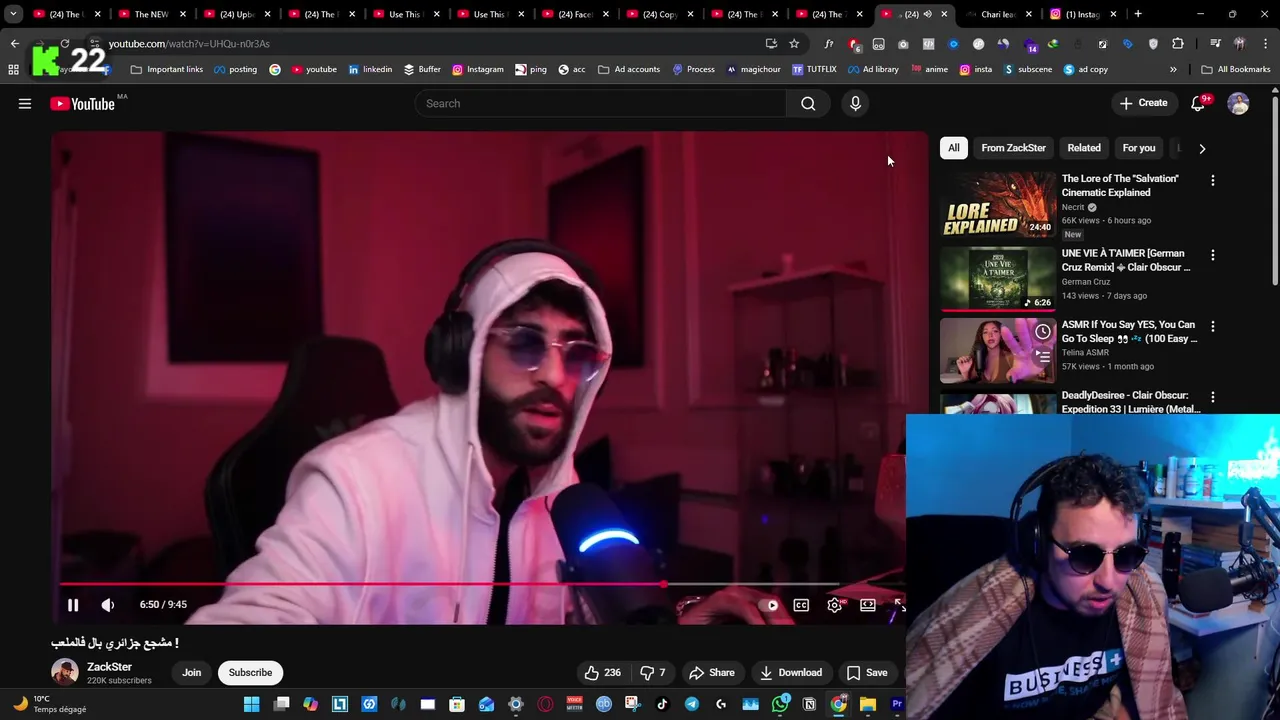Show more filter chips with arrow

coord(1202,148)
